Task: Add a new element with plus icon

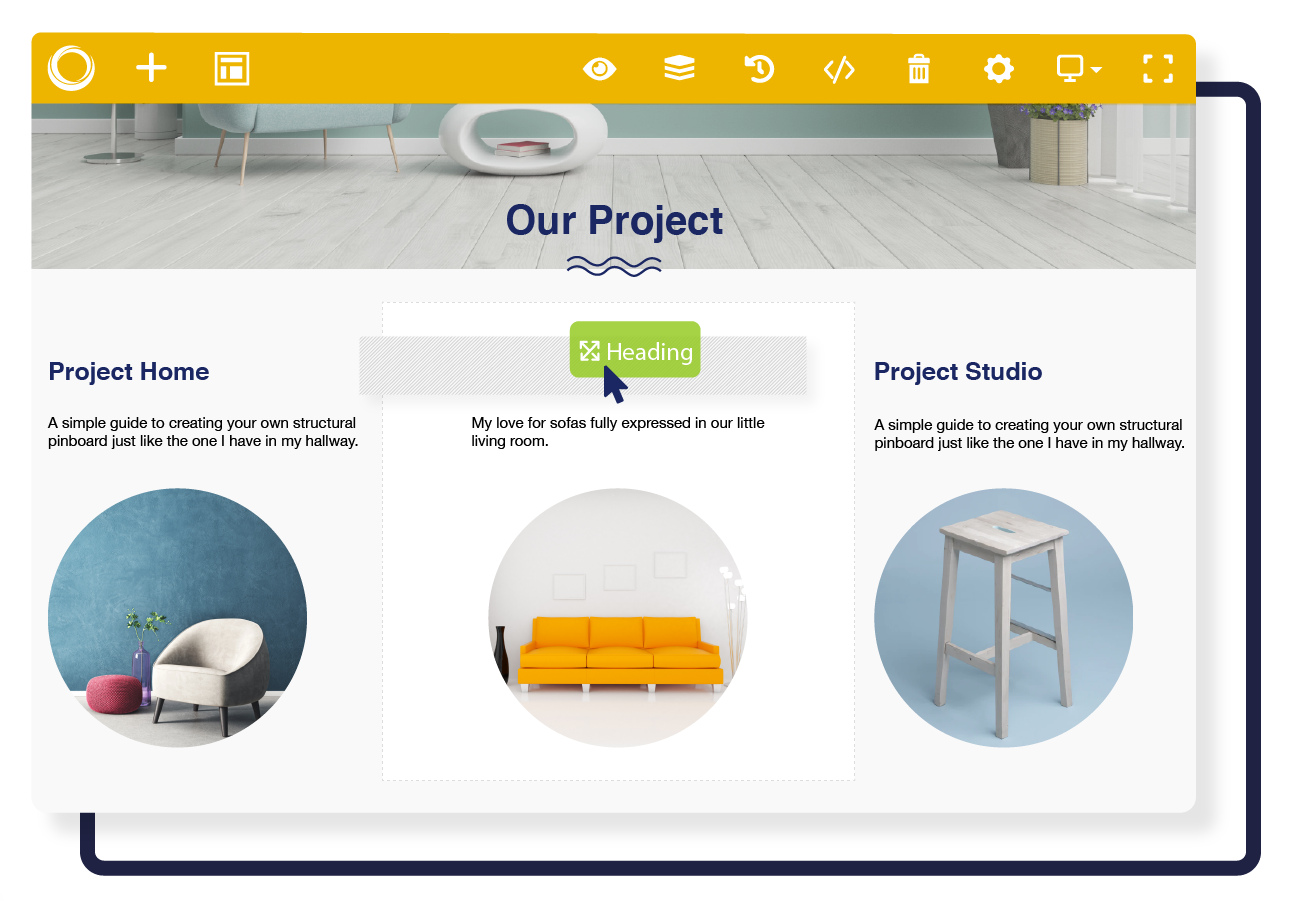Action: tap(151, 68)
